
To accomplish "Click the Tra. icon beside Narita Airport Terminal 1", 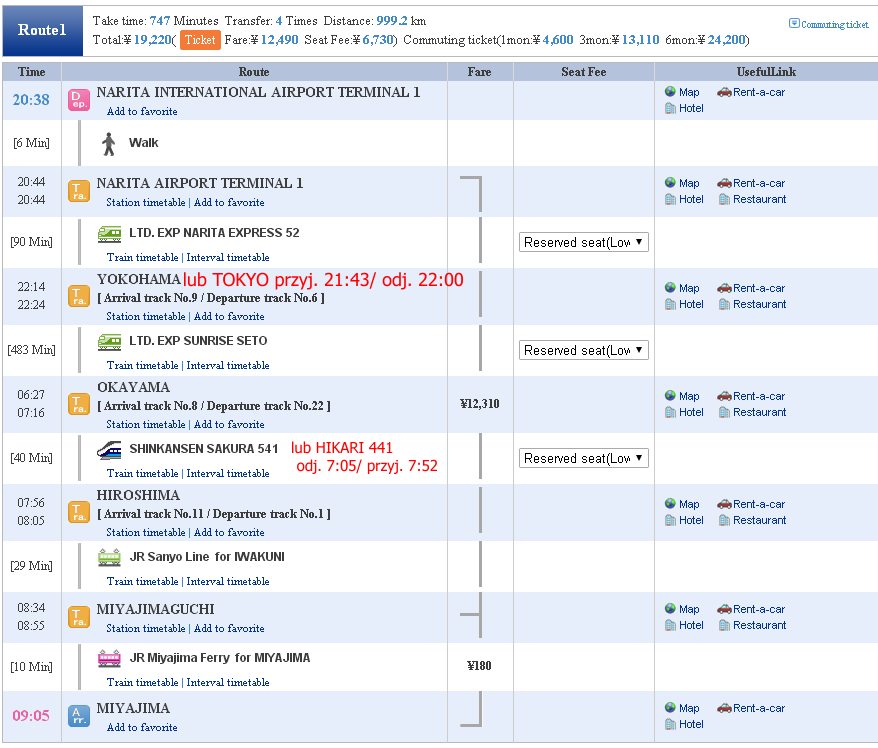I will [79, 191].
